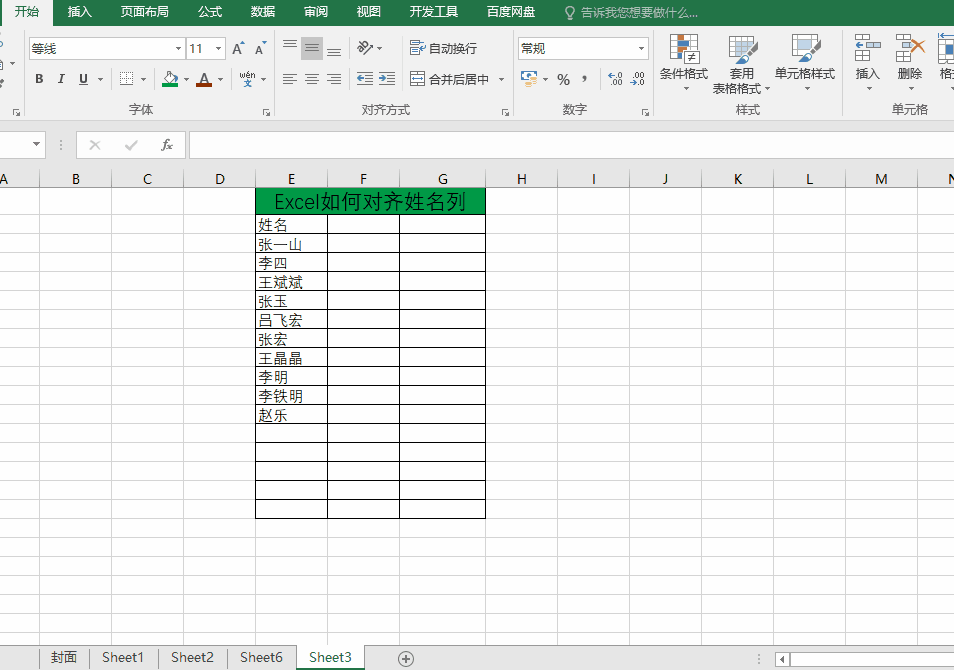
Task: Open borders dropdown arrow
Action: 144,79
